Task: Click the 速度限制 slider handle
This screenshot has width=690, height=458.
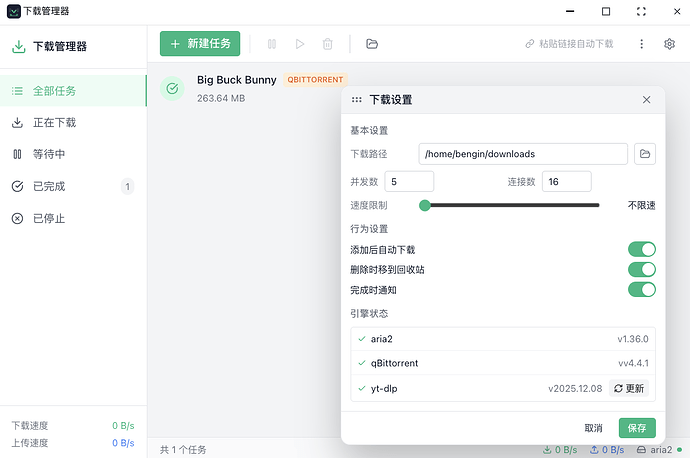Action: coord(425,205)
